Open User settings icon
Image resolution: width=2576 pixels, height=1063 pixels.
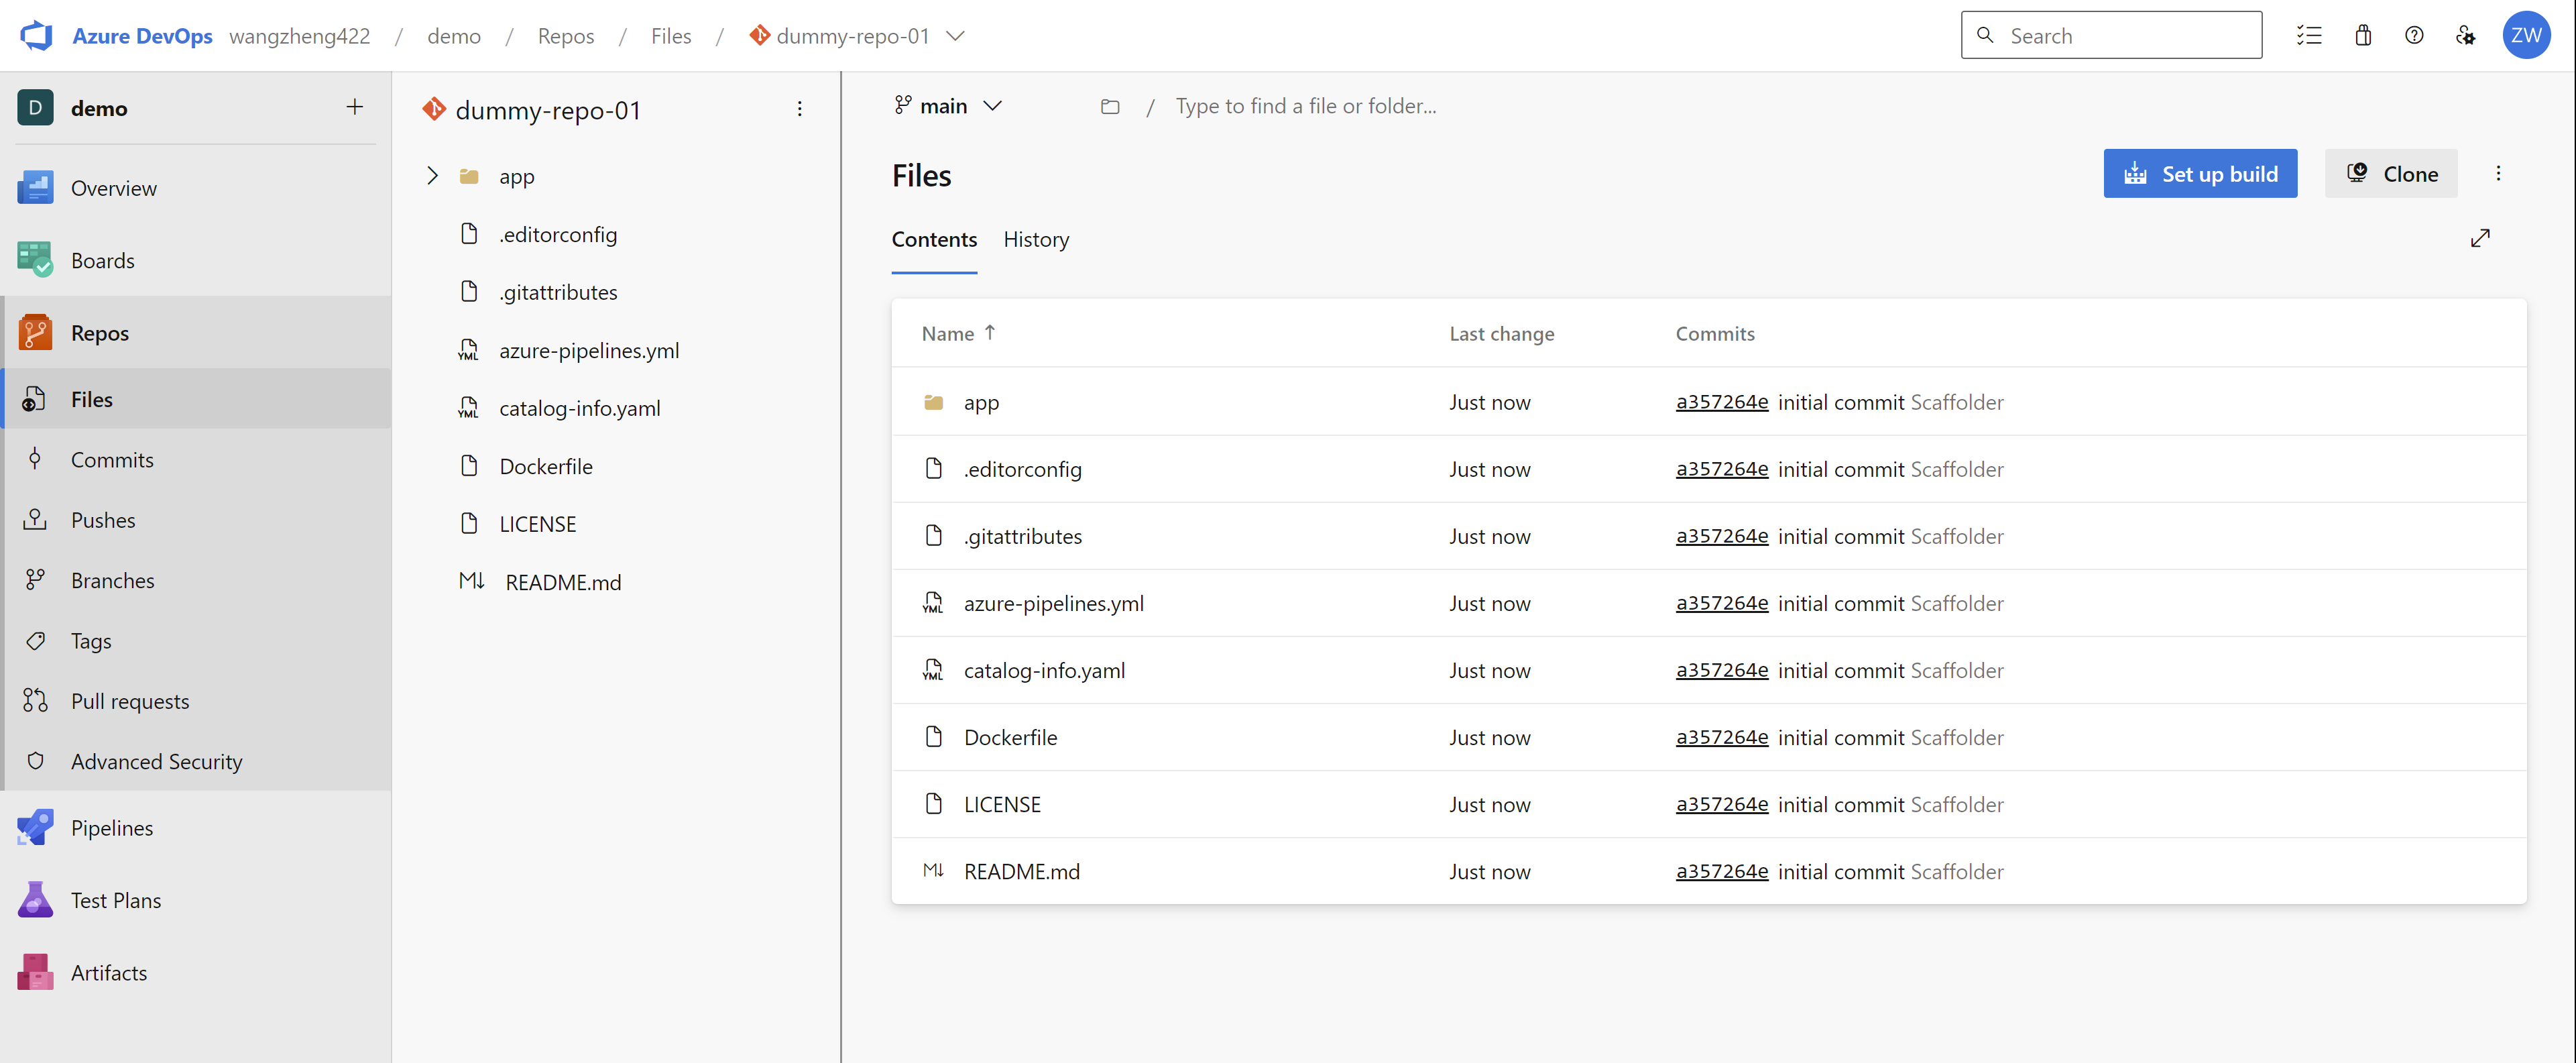pyautogui.click(x=2465, y=36)
